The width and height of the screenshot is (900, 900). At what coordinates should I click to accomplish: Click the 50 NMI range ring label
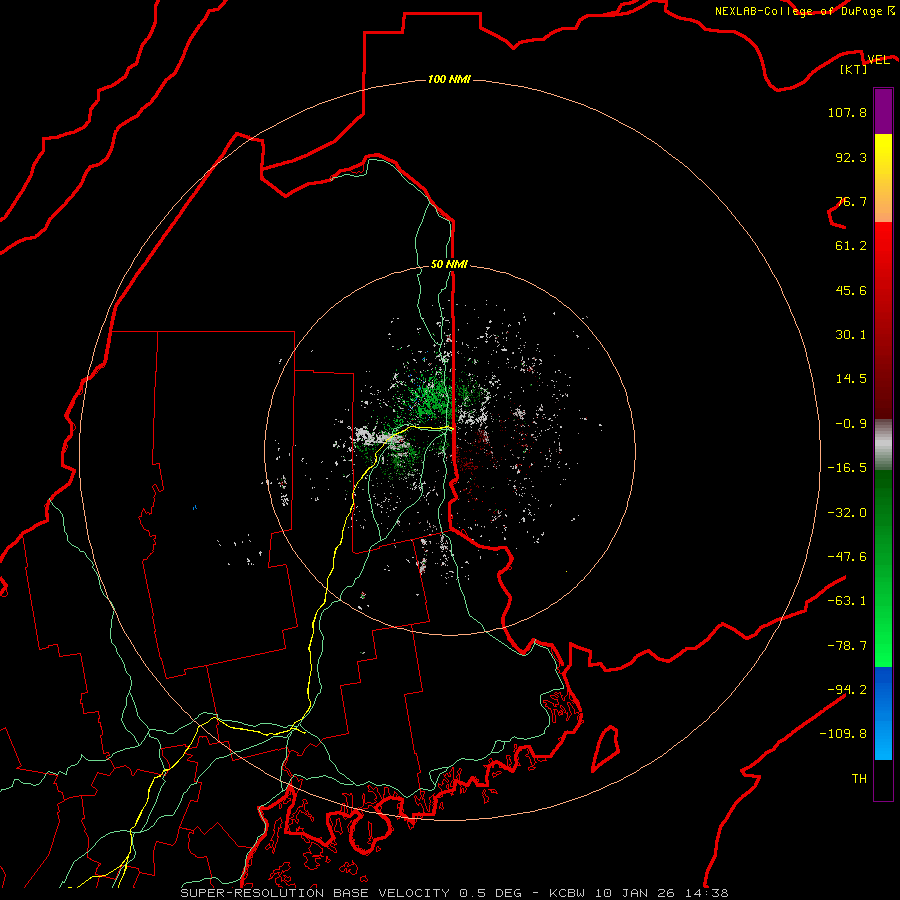coord(449,264)
